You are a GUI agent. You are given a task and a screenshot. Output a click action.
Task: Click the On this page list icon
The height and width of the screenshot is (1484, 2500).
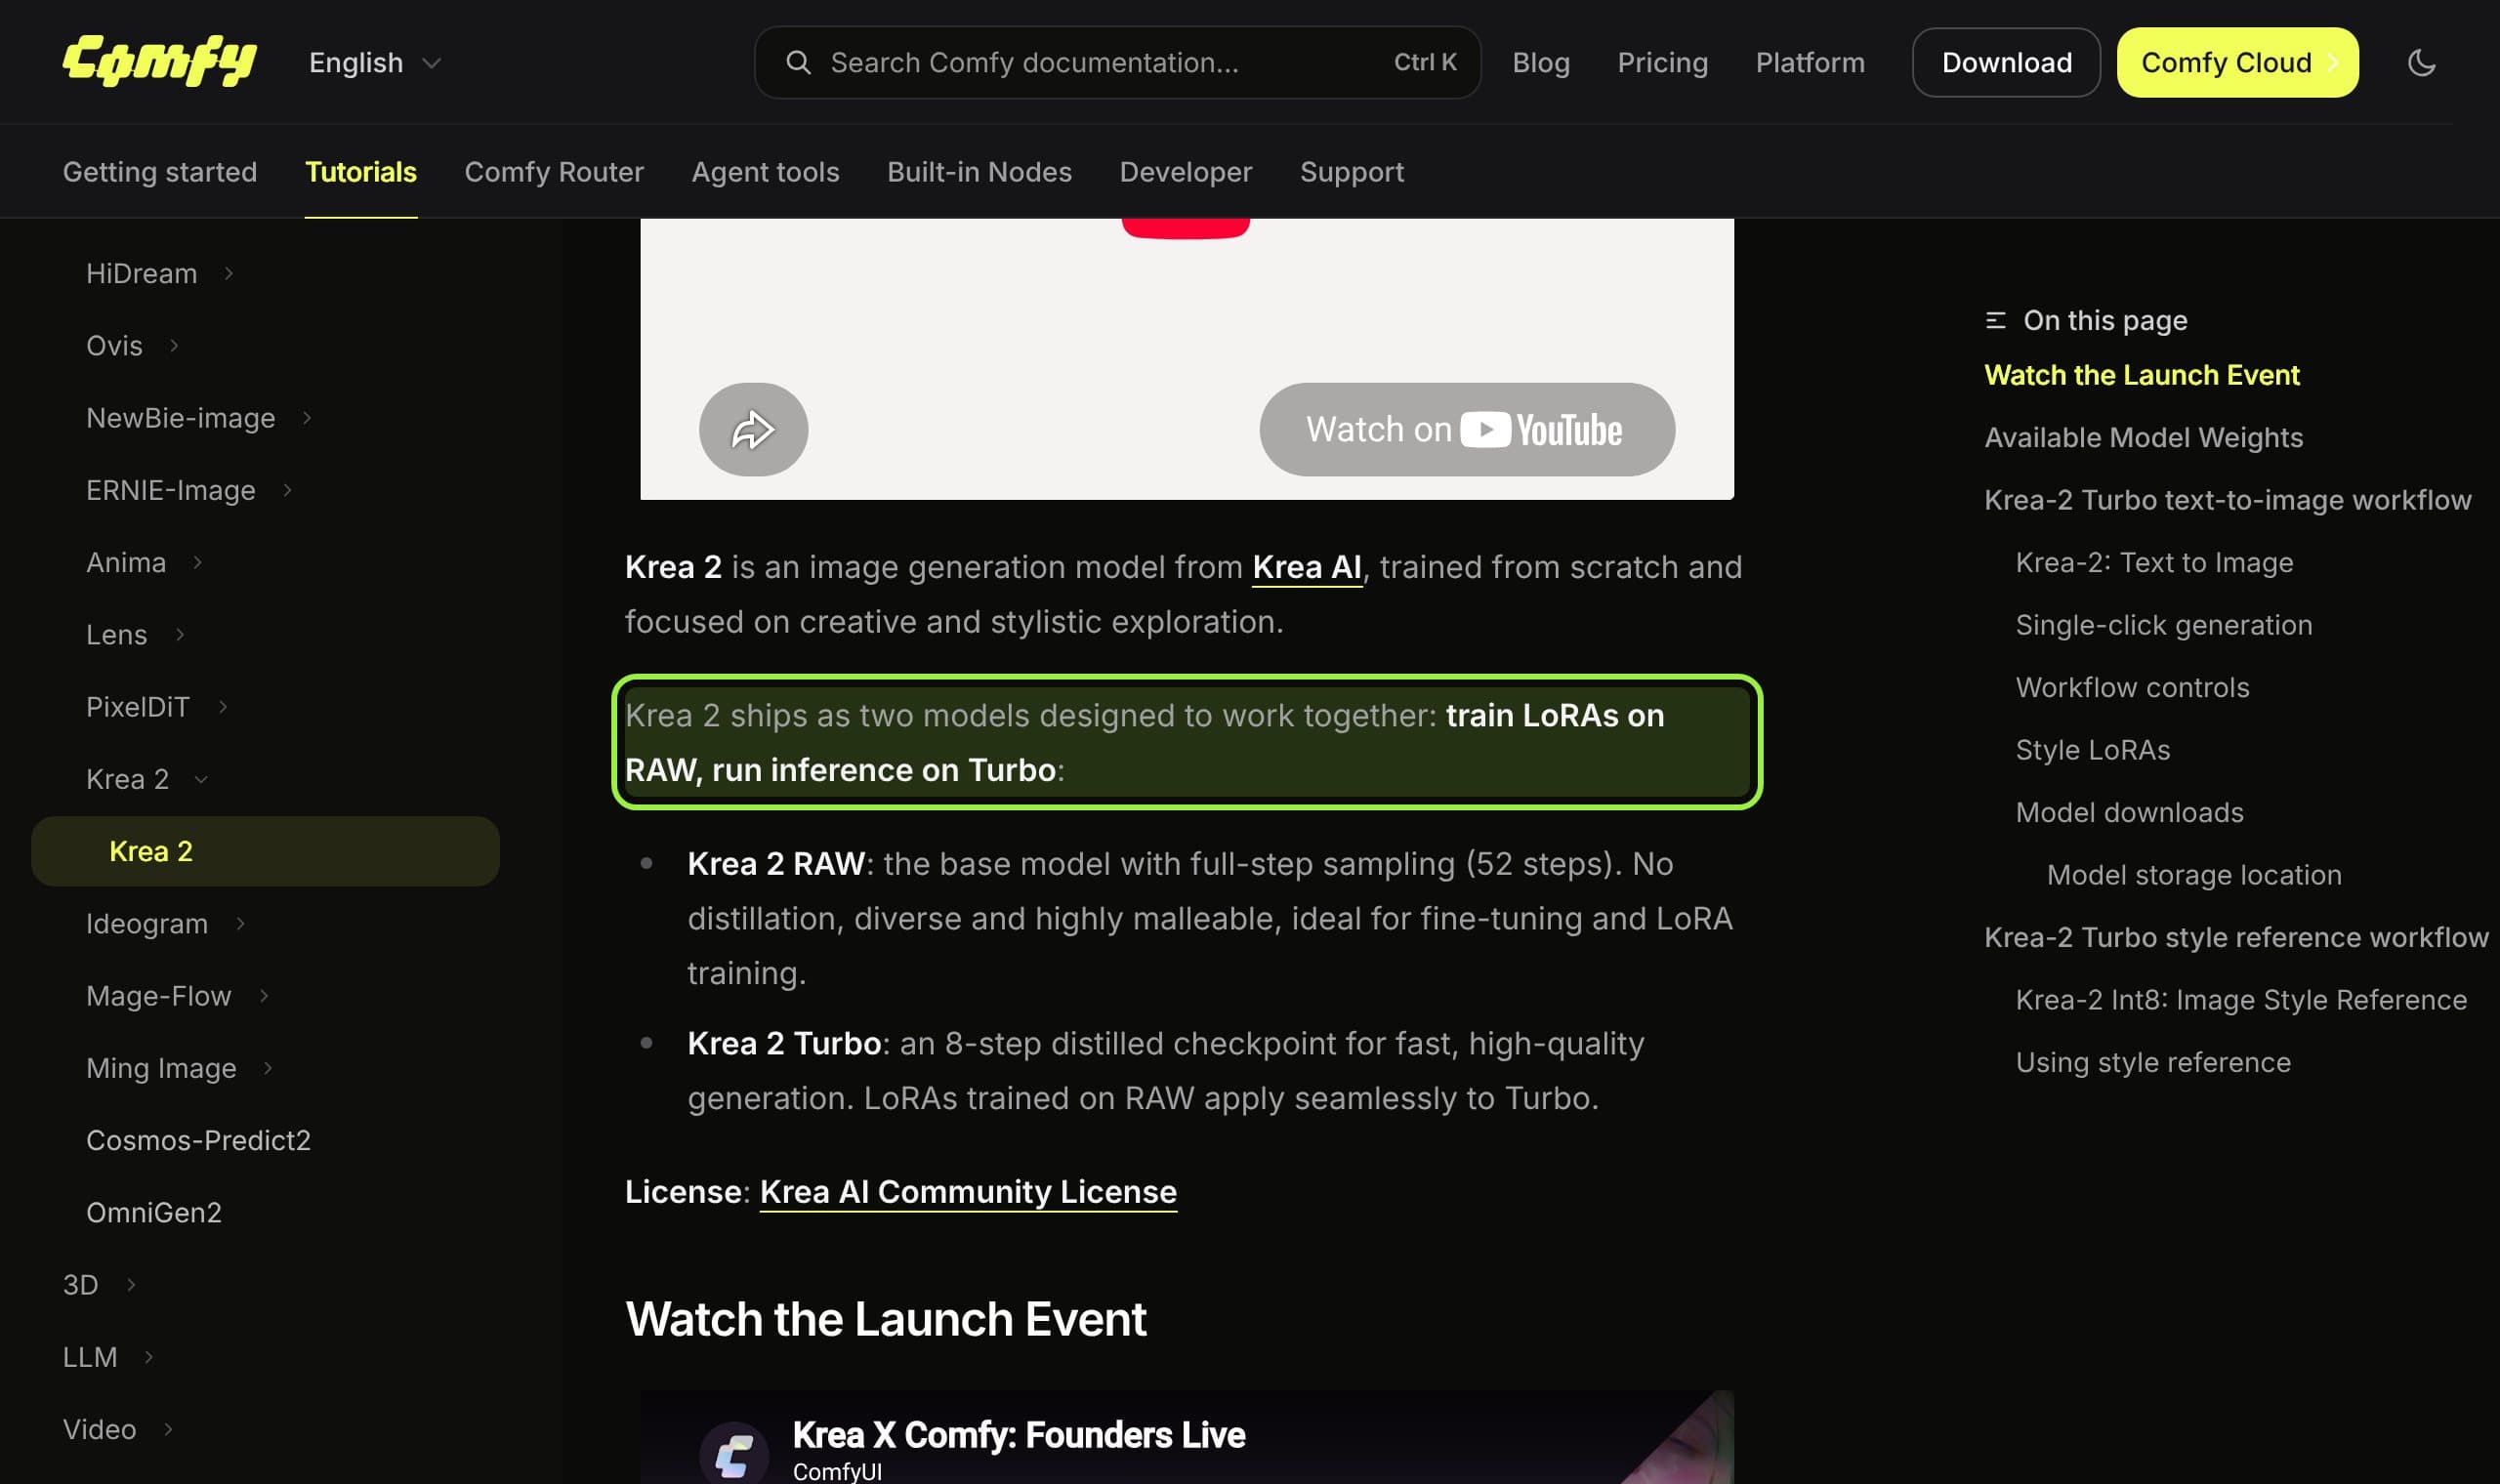point(1995,320)
